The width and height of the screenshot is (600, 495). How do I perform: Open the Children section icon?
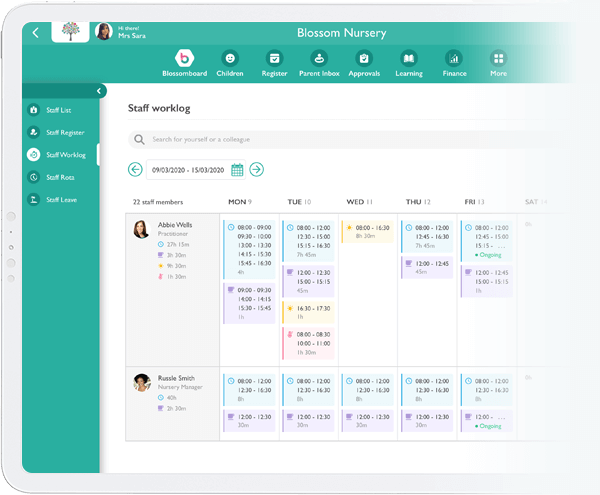click(230, 58)
